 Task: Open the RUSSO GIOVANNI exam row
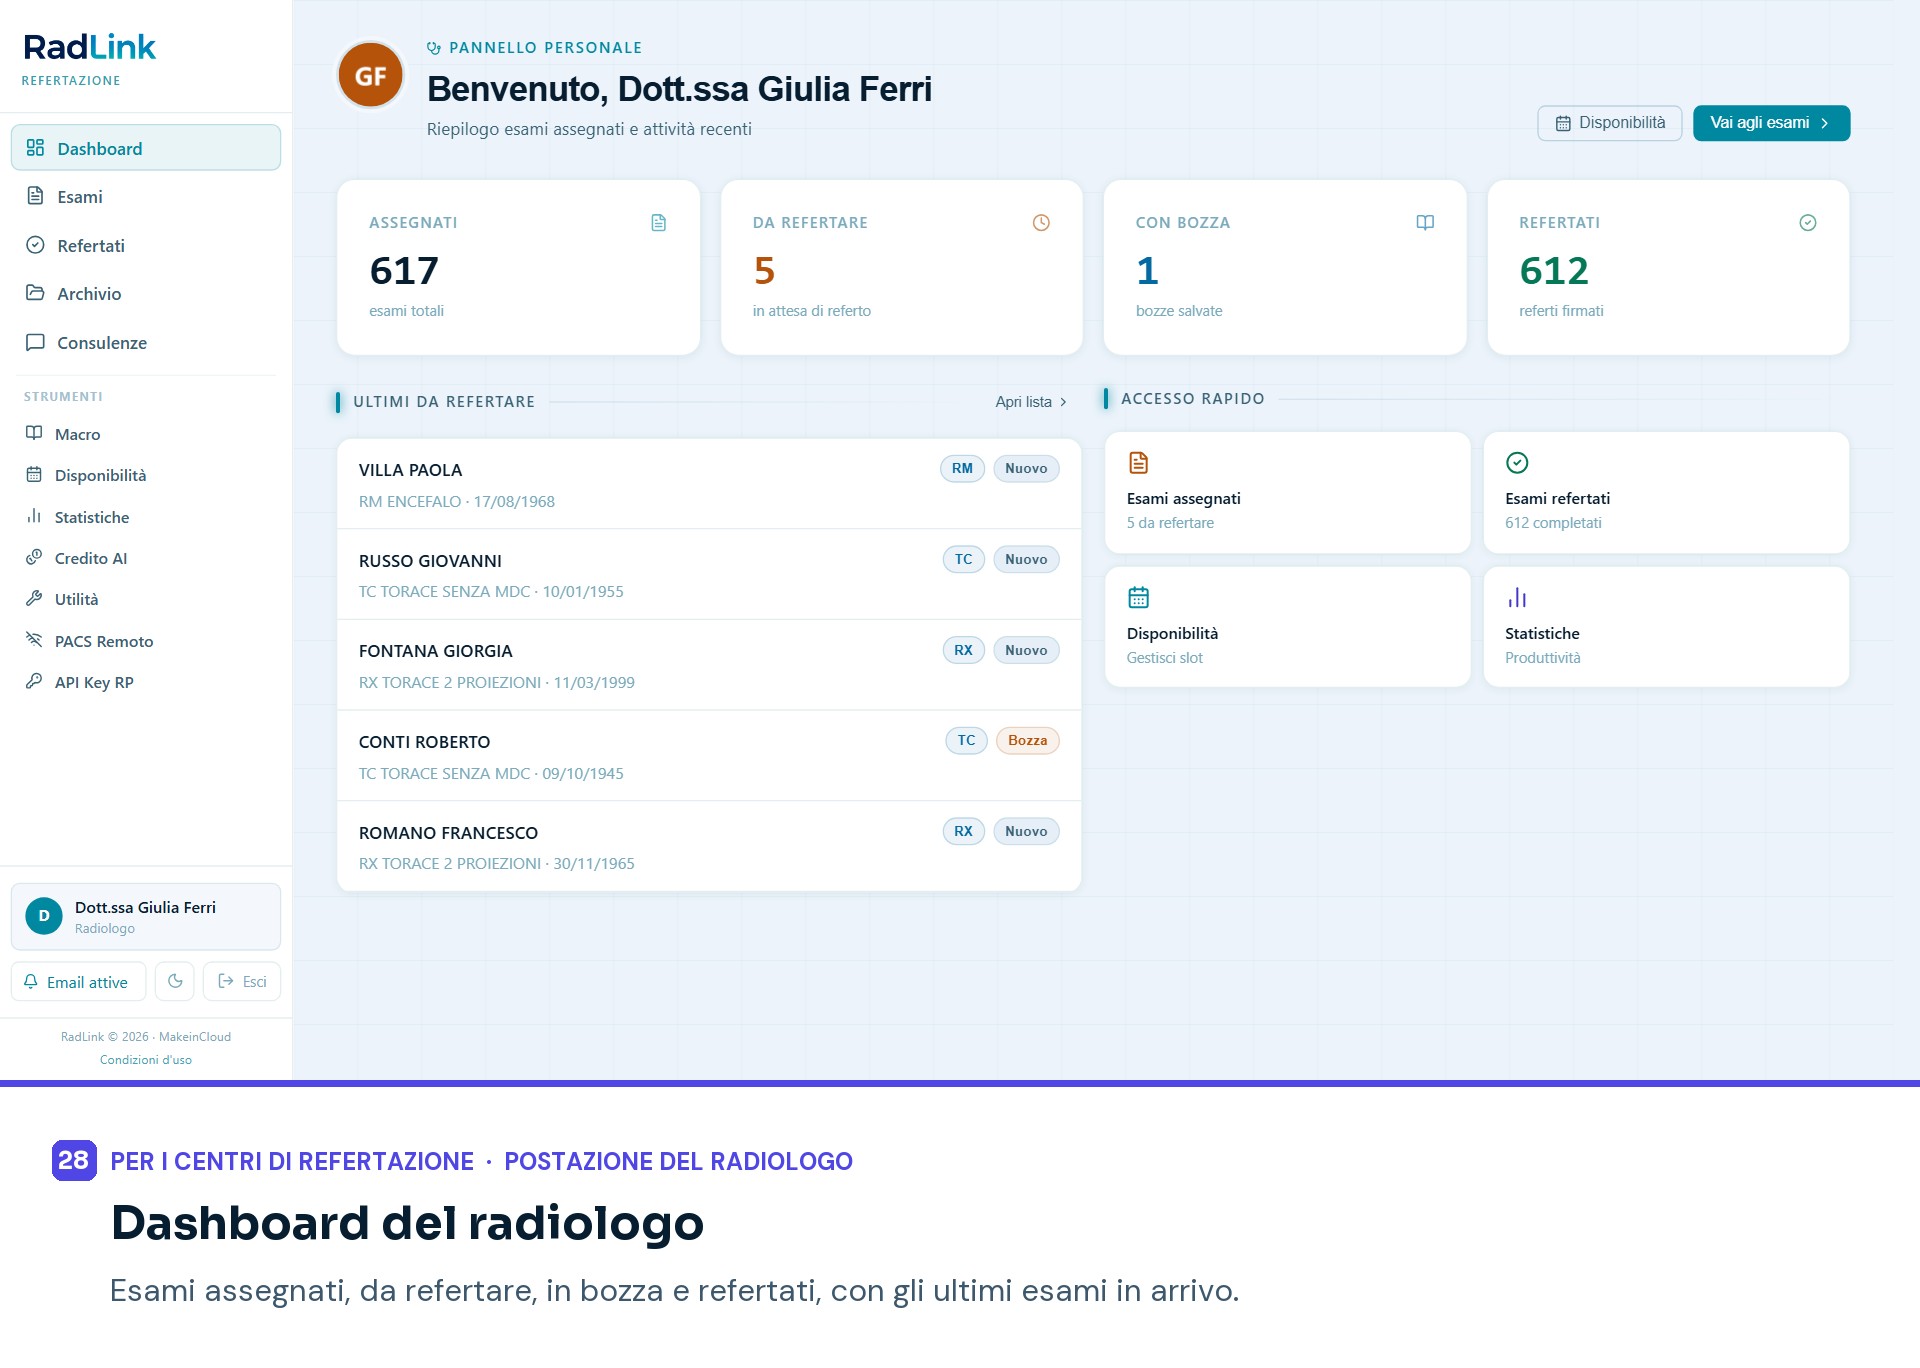(x=709, y=575)
